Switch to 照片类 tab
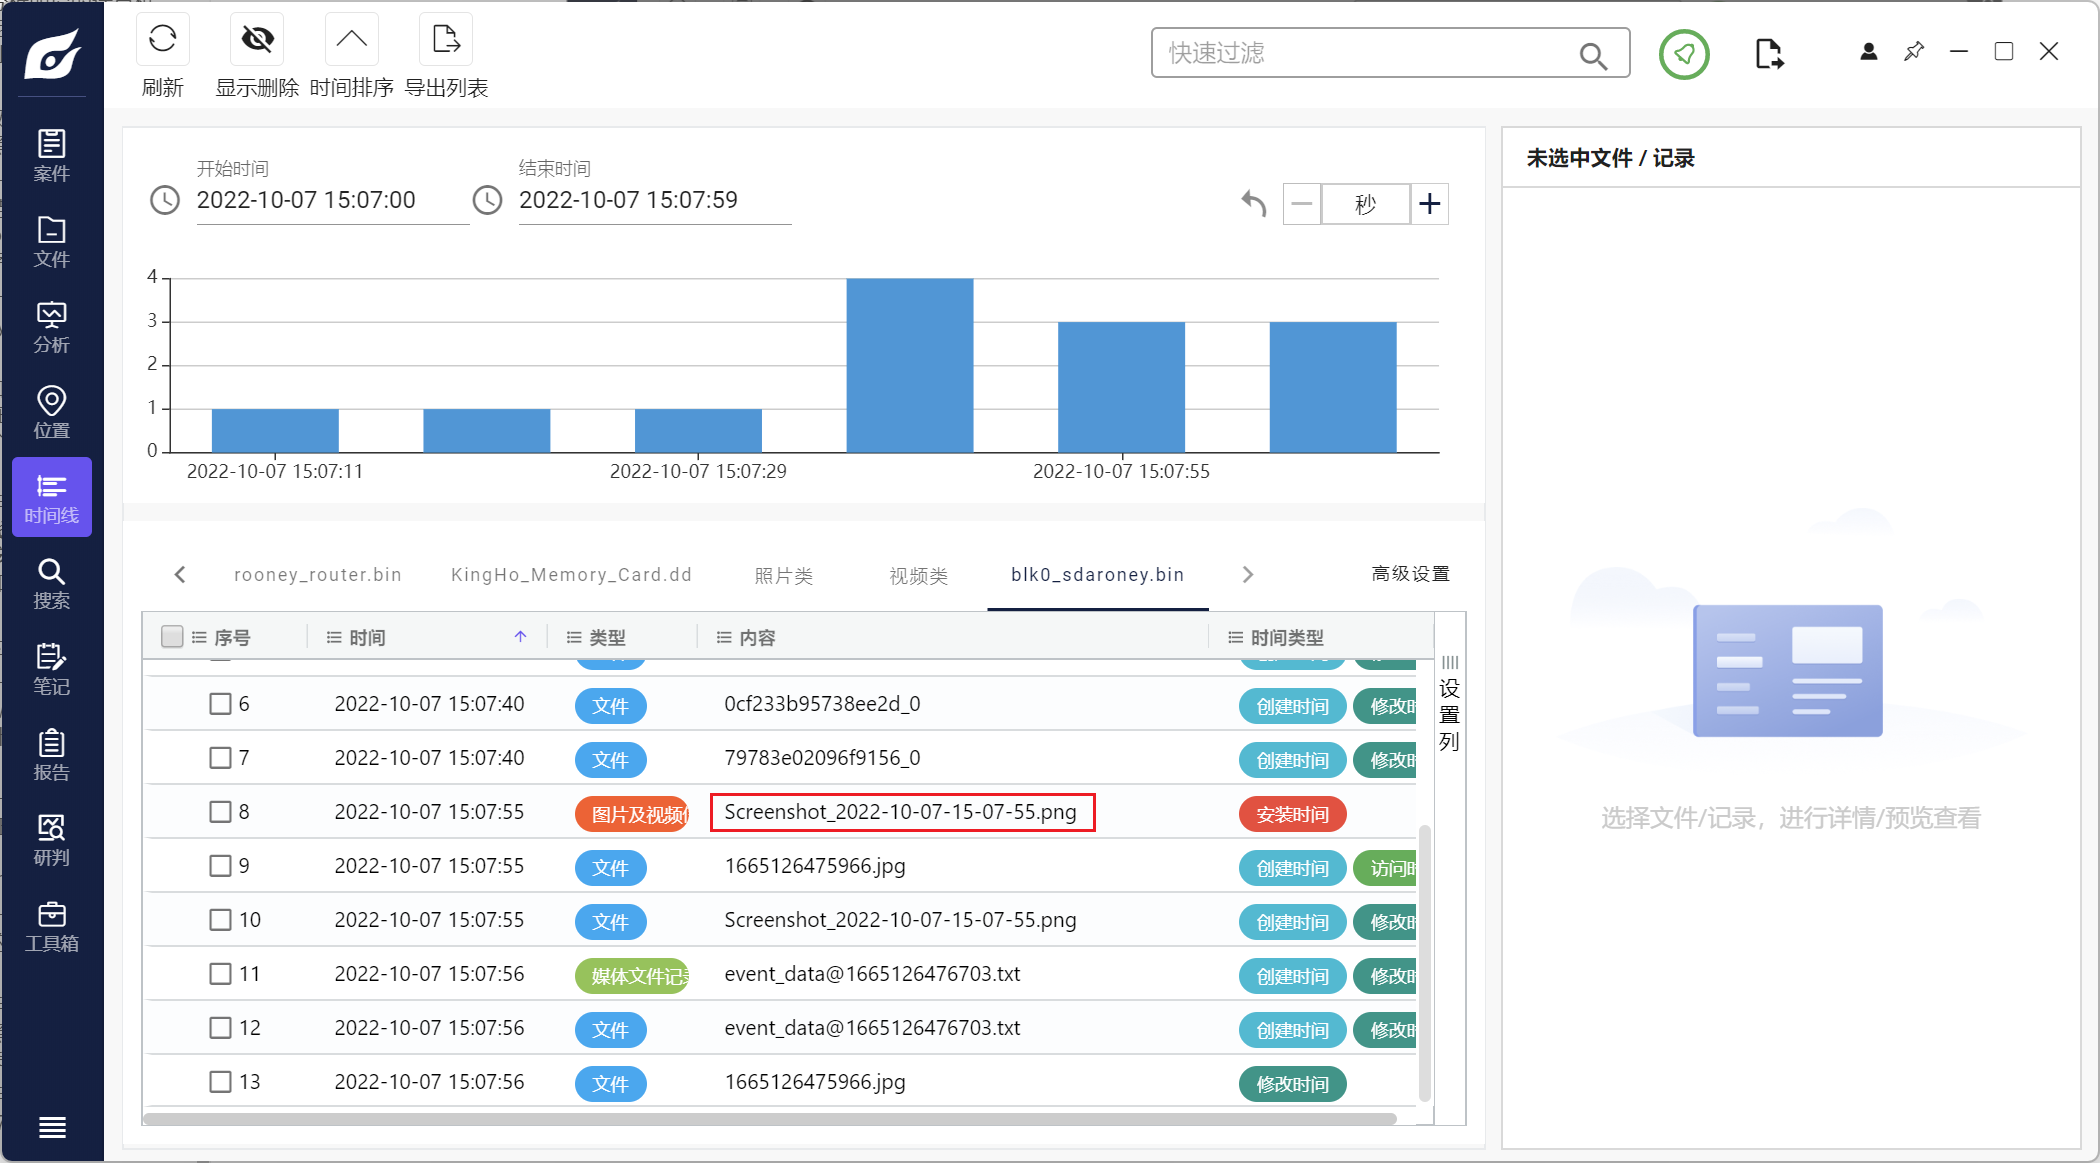2100x1163 pixels. pyautogui.click(x=783, y=576)
